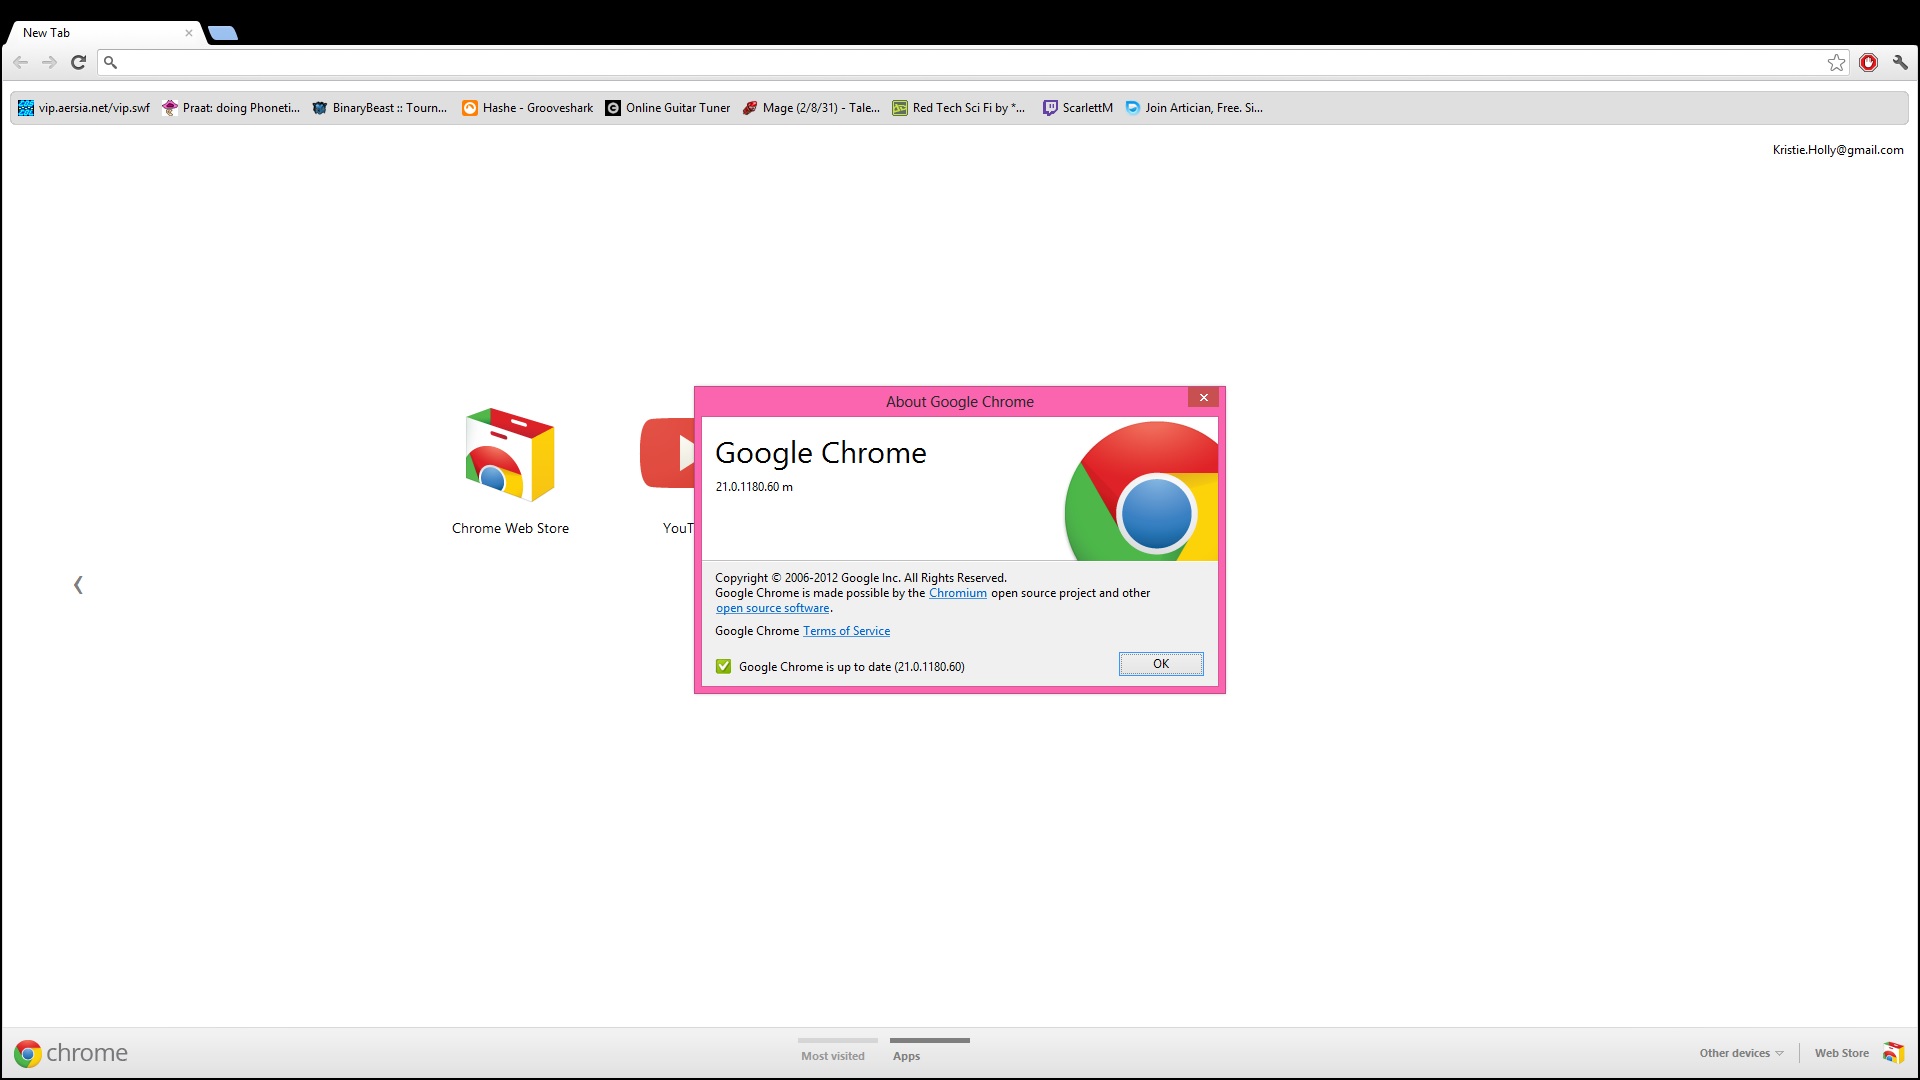Uncheck Google Chrome is up to date checkbox
This screenshot has width=1920, height=1080.
723,666
